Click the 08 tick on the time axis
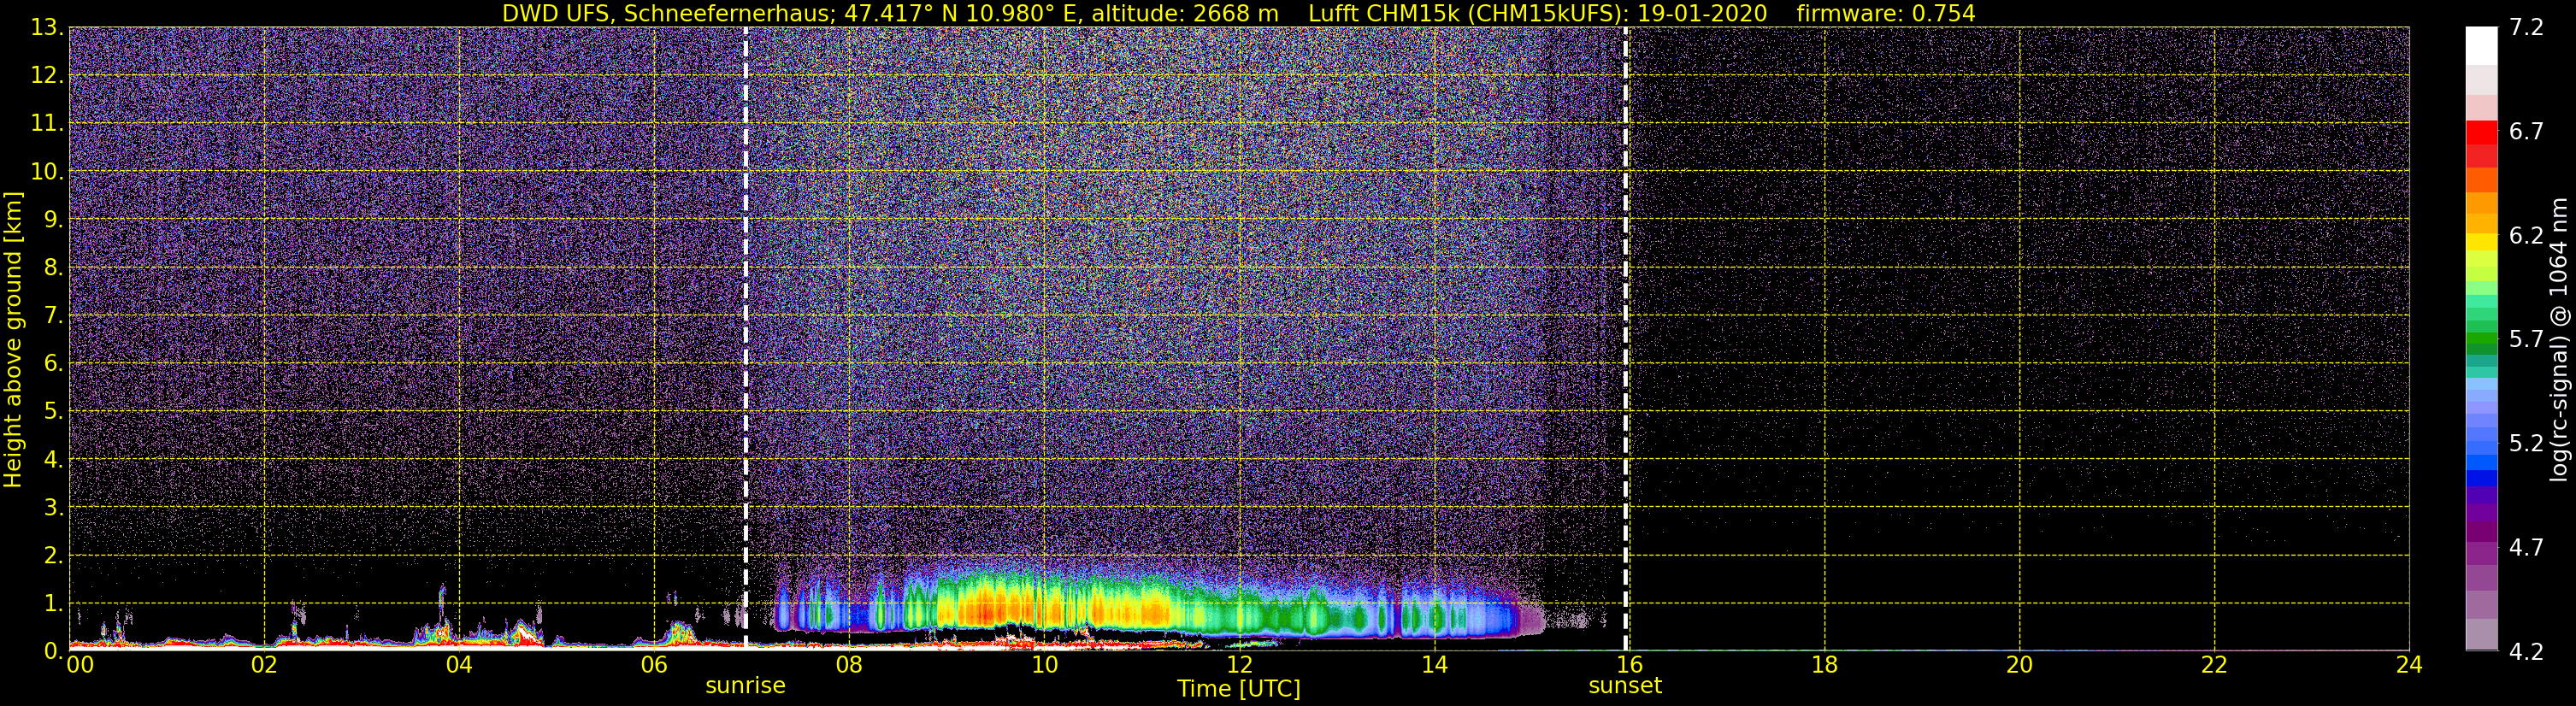The image size is (2576, 706). [849, 665]
